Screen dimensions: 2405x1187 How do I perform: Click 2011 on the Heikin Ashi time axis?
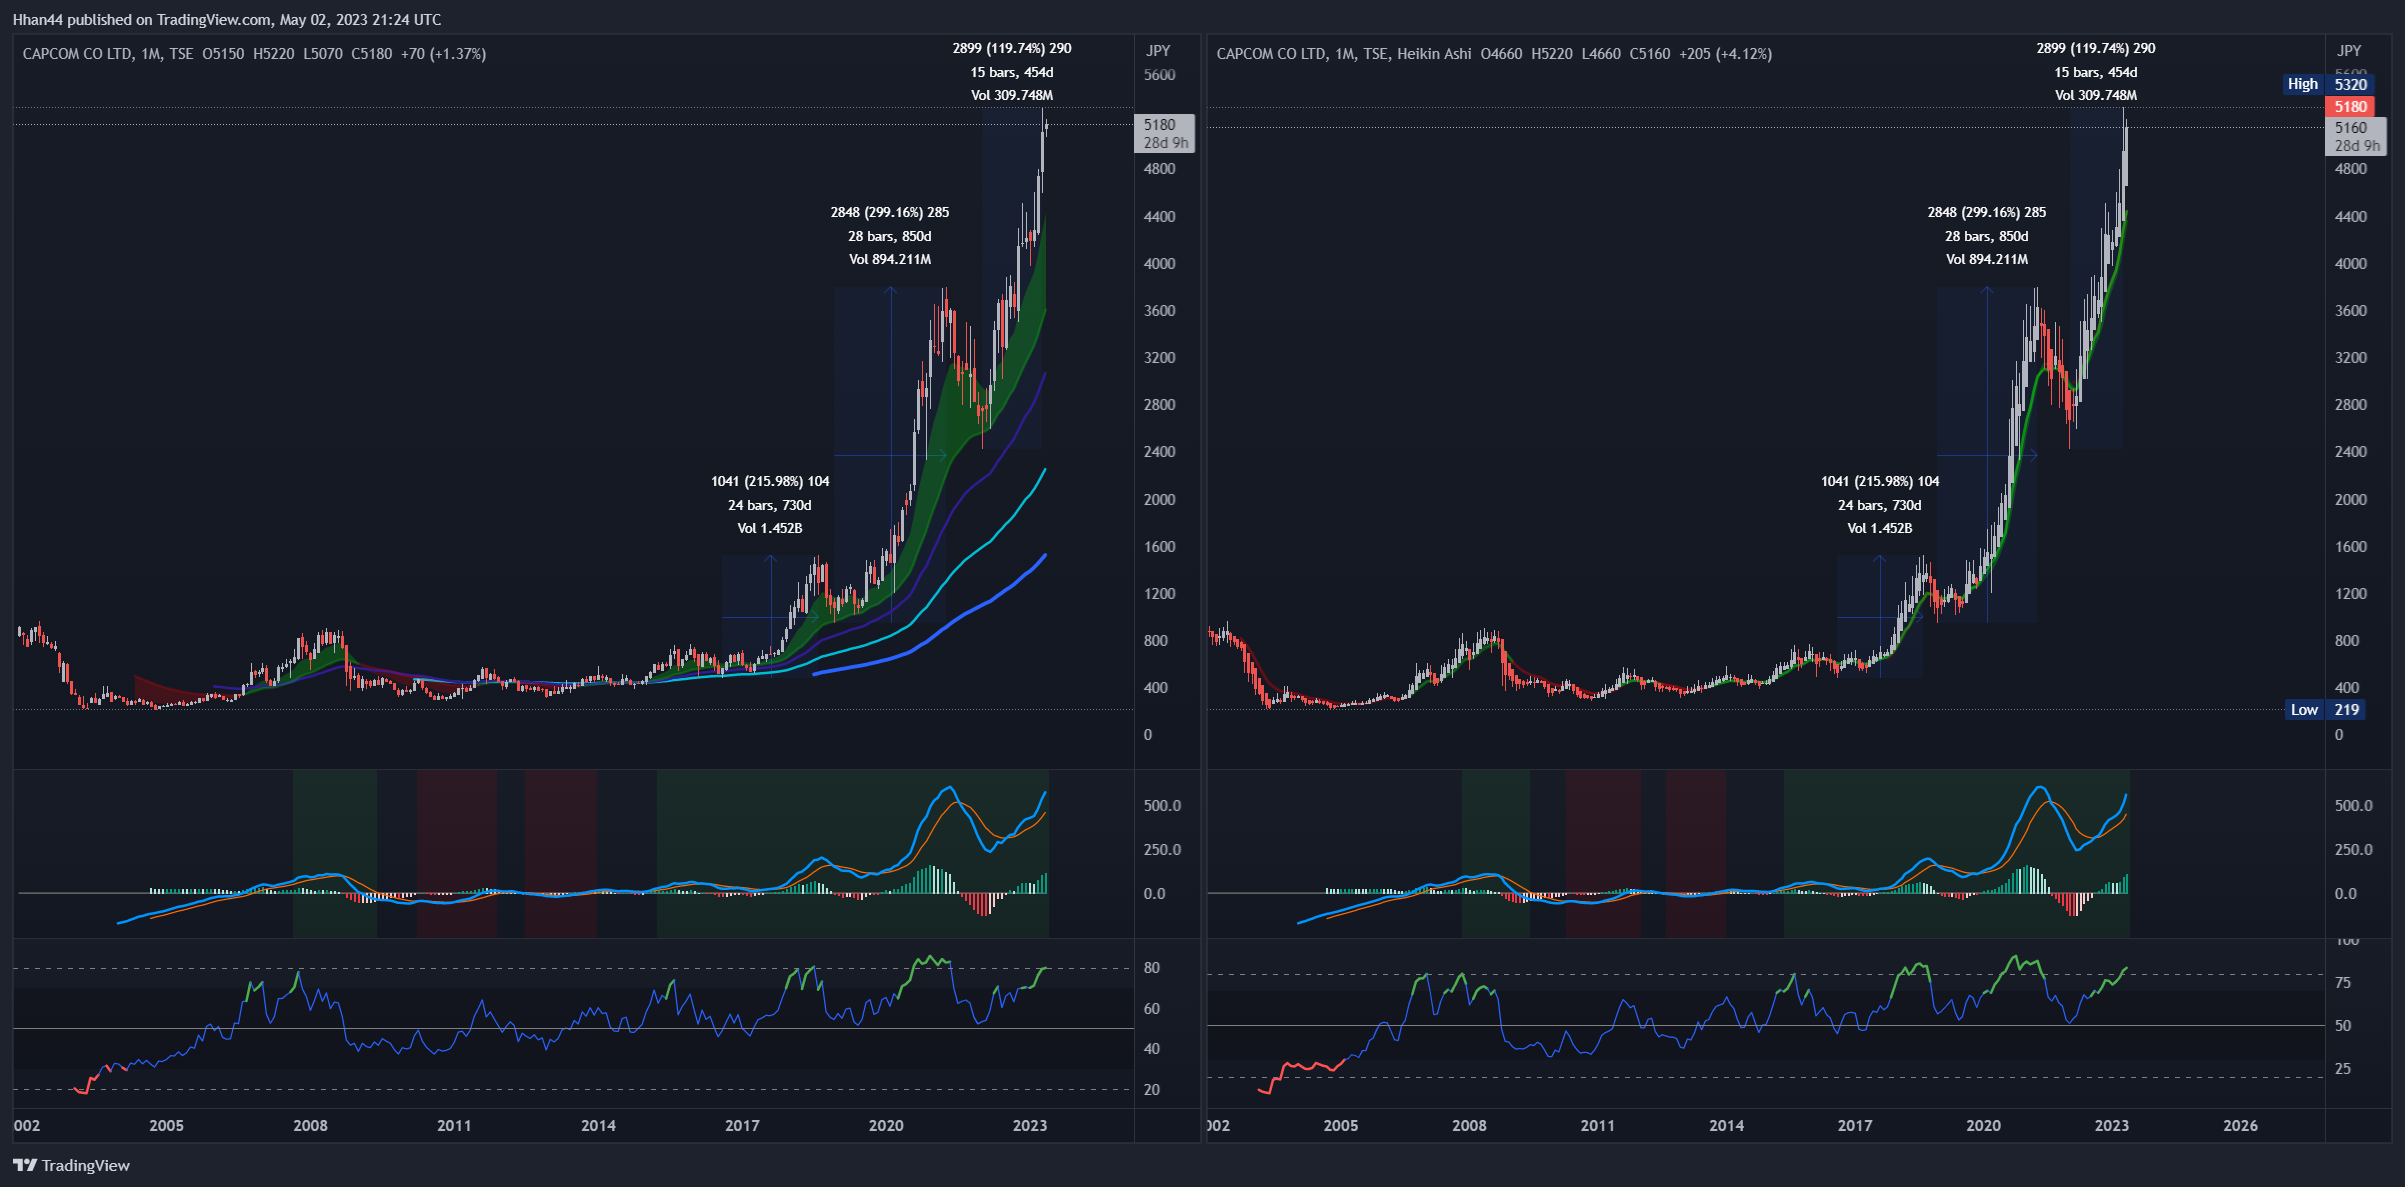click(1598, 1125)
